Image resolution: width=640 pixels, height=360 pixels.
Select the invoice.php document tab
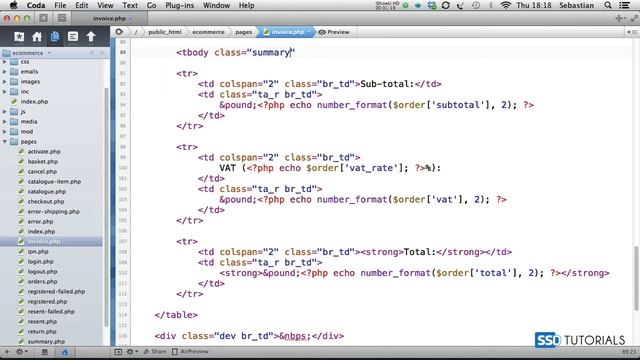pos(109,18)
